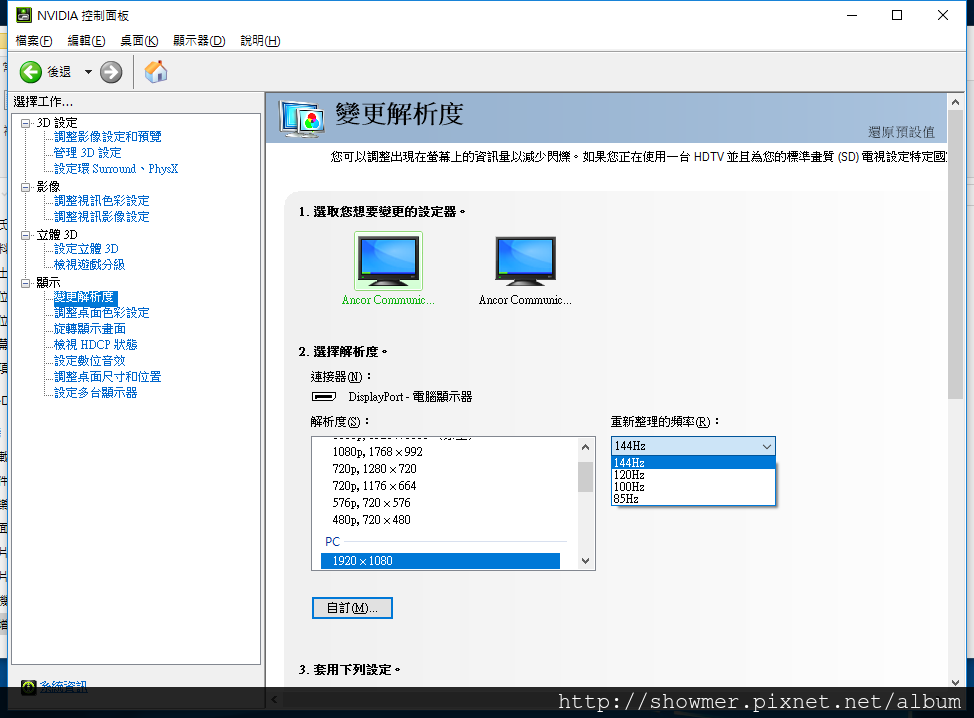Viewport: 974px width, 718px height.
Task: Click the green Back arrow icon
Action: point(30,72)
